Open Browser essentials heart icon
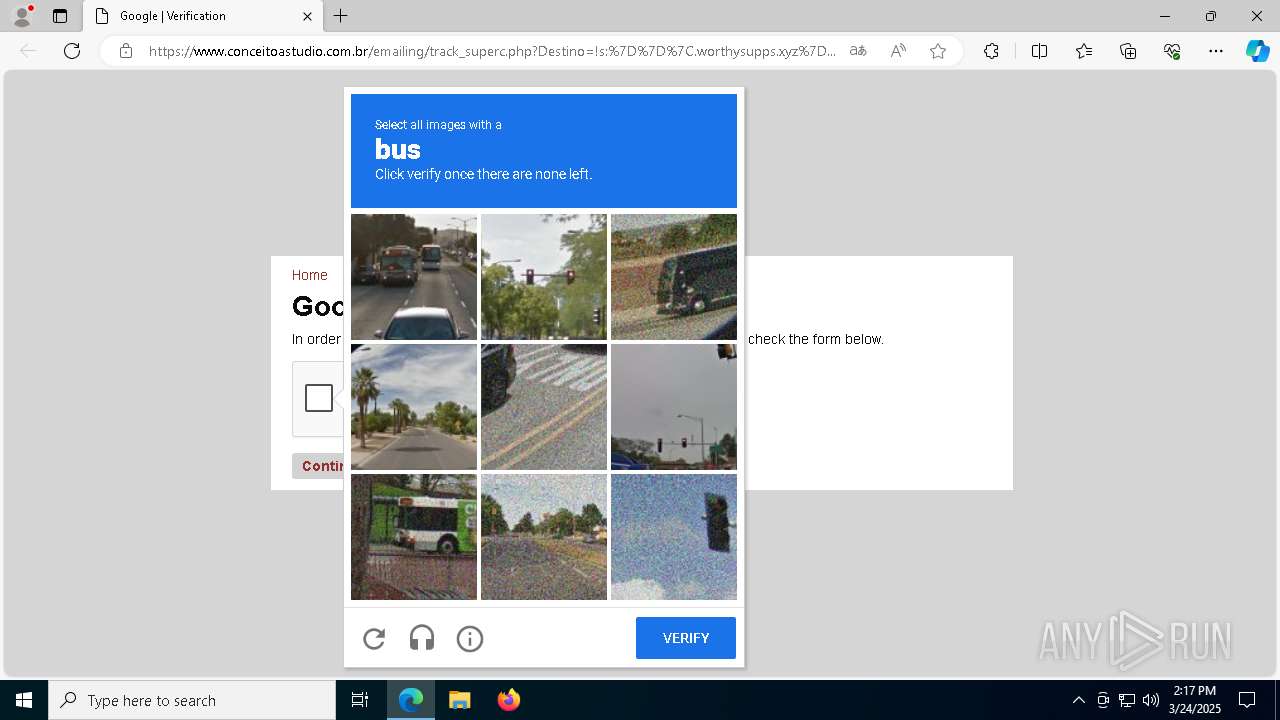Screen dimensions: 1280x720 coord(1172,51)
